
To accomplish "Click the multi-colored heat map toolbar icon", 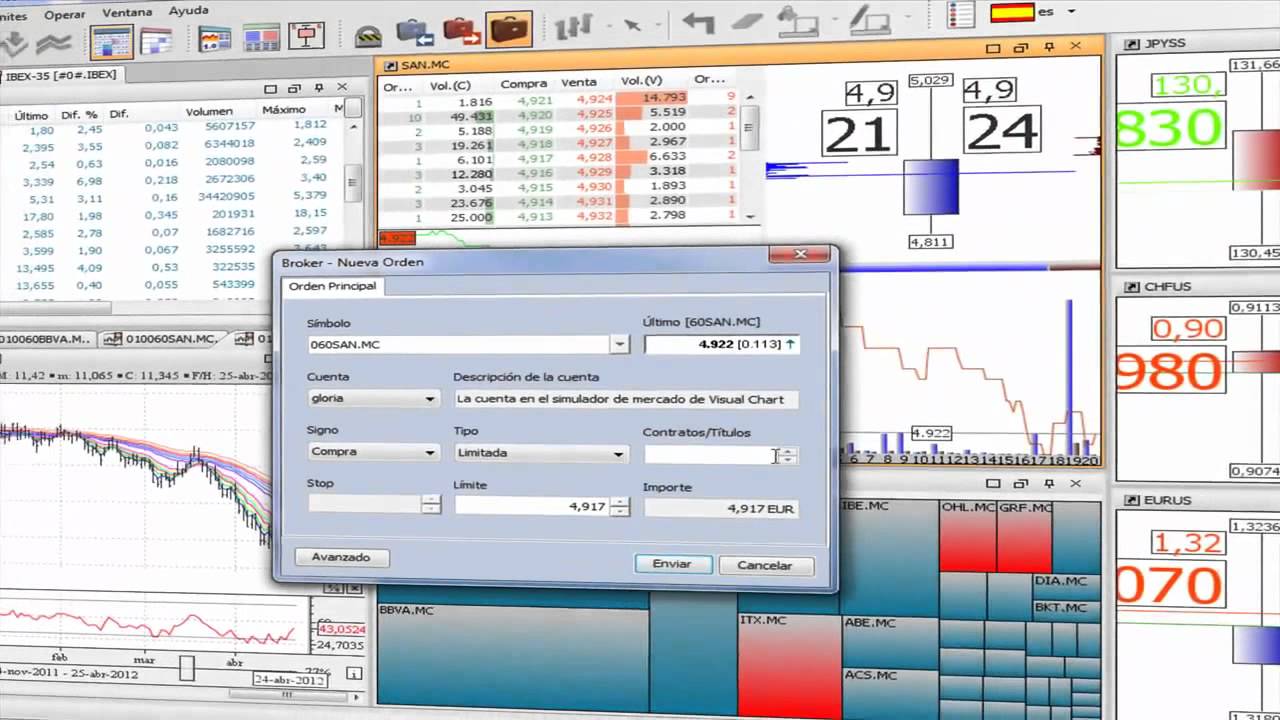I will 261,38.
